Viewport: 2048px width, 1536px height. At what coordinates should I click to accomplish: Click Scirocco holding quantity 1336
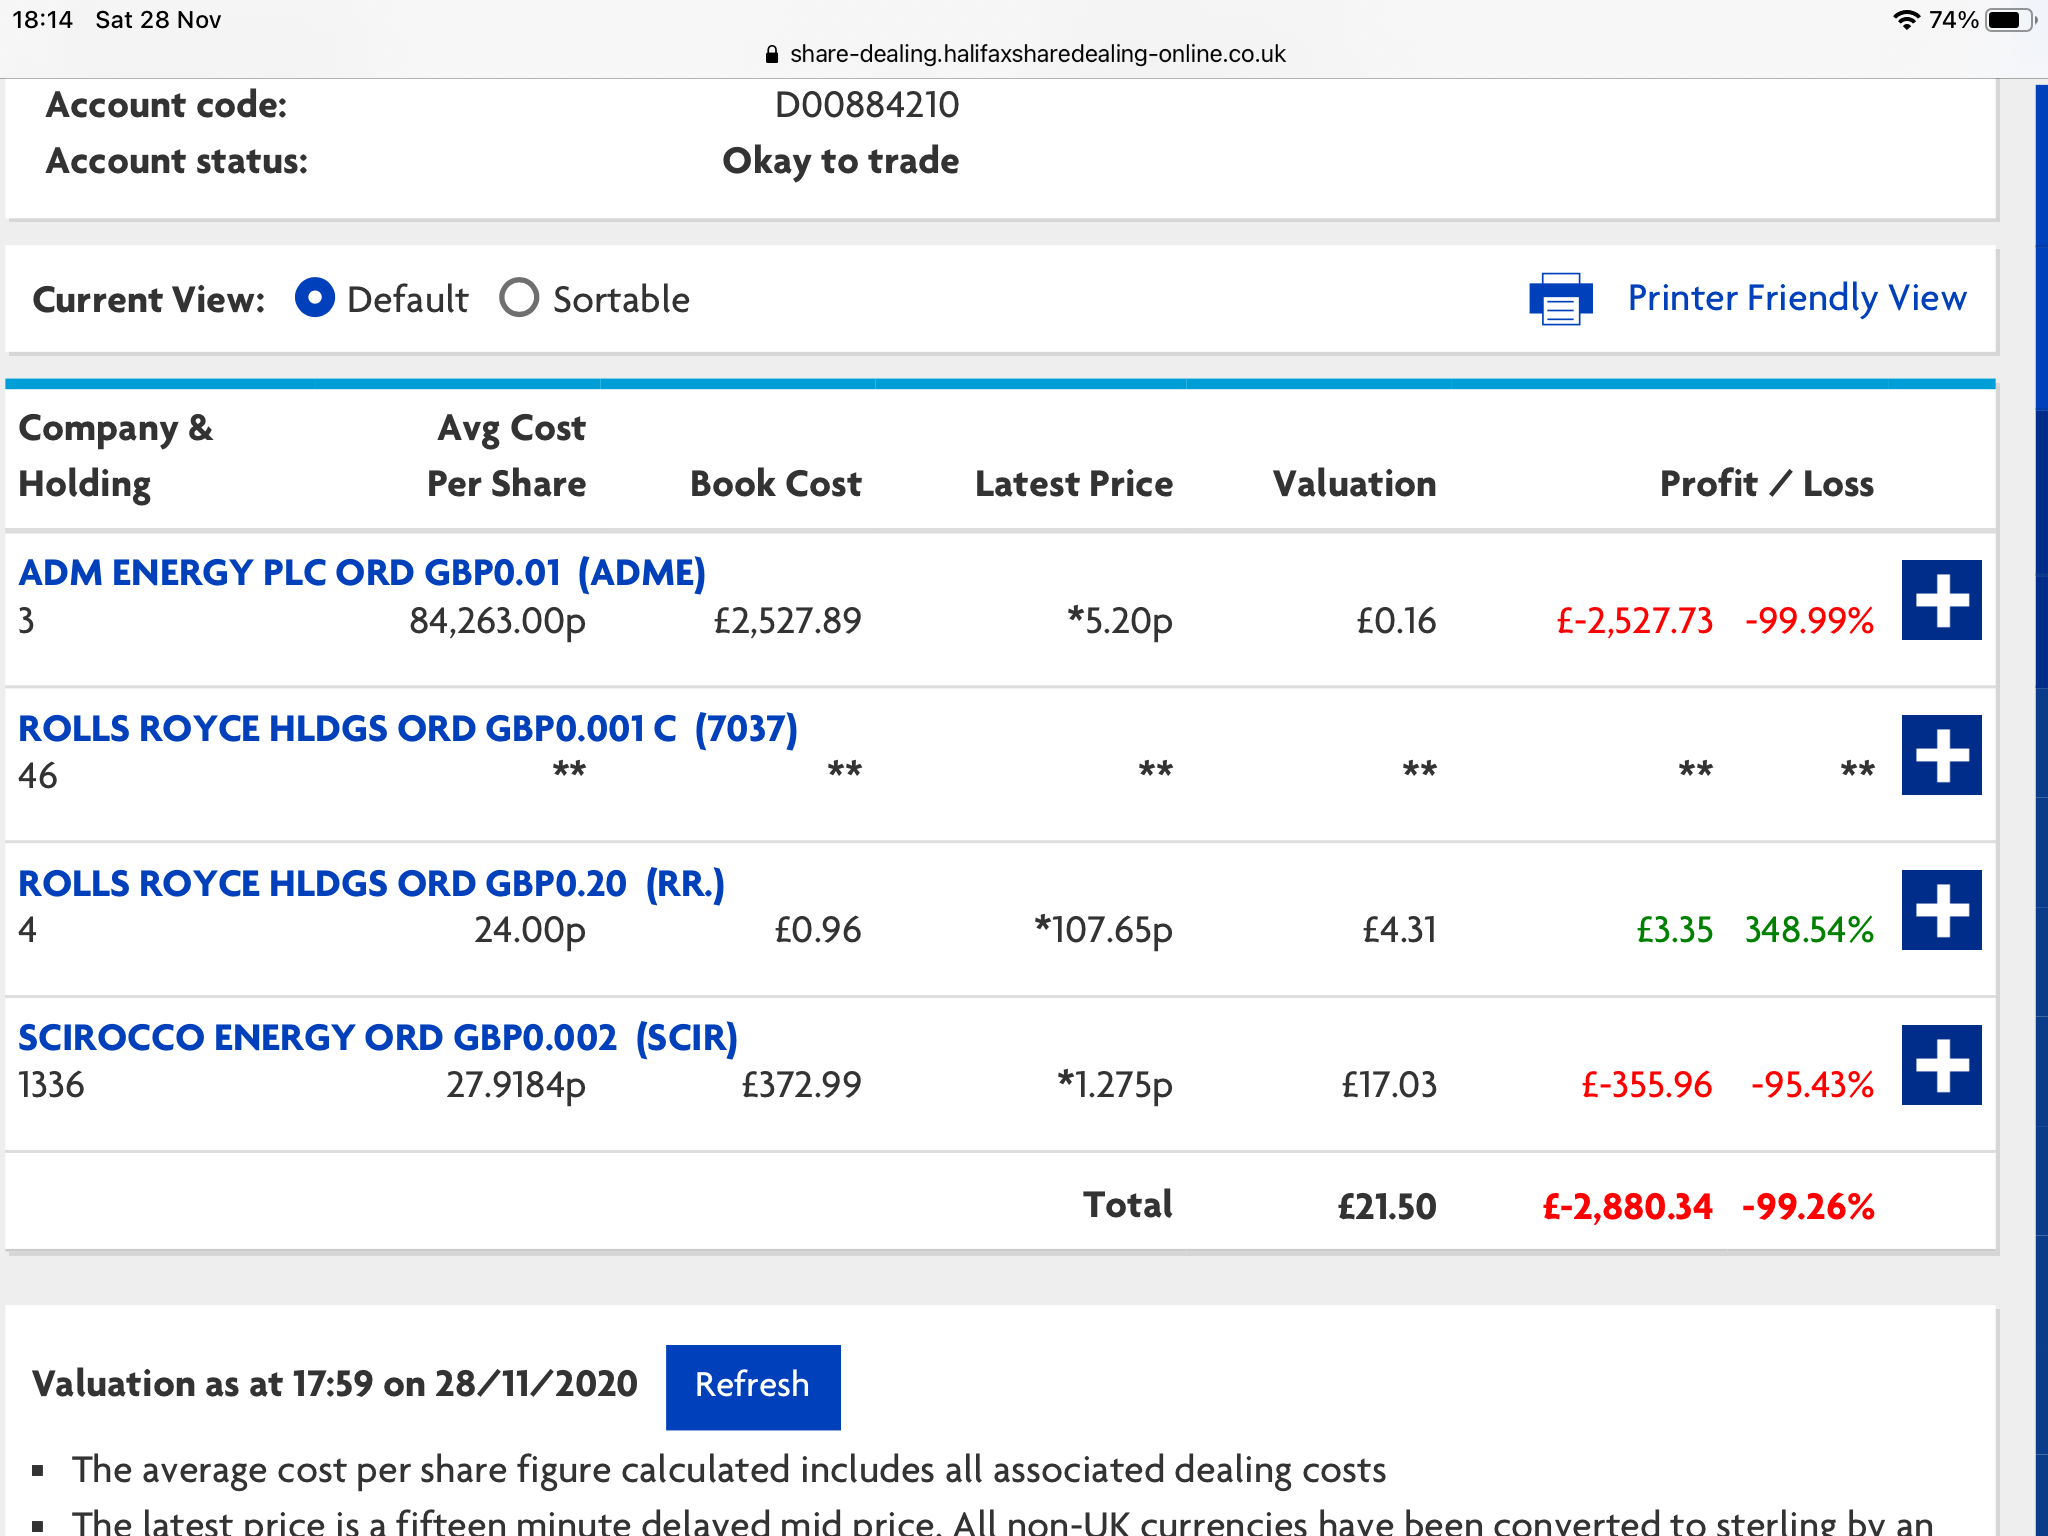click(51, 1085)
